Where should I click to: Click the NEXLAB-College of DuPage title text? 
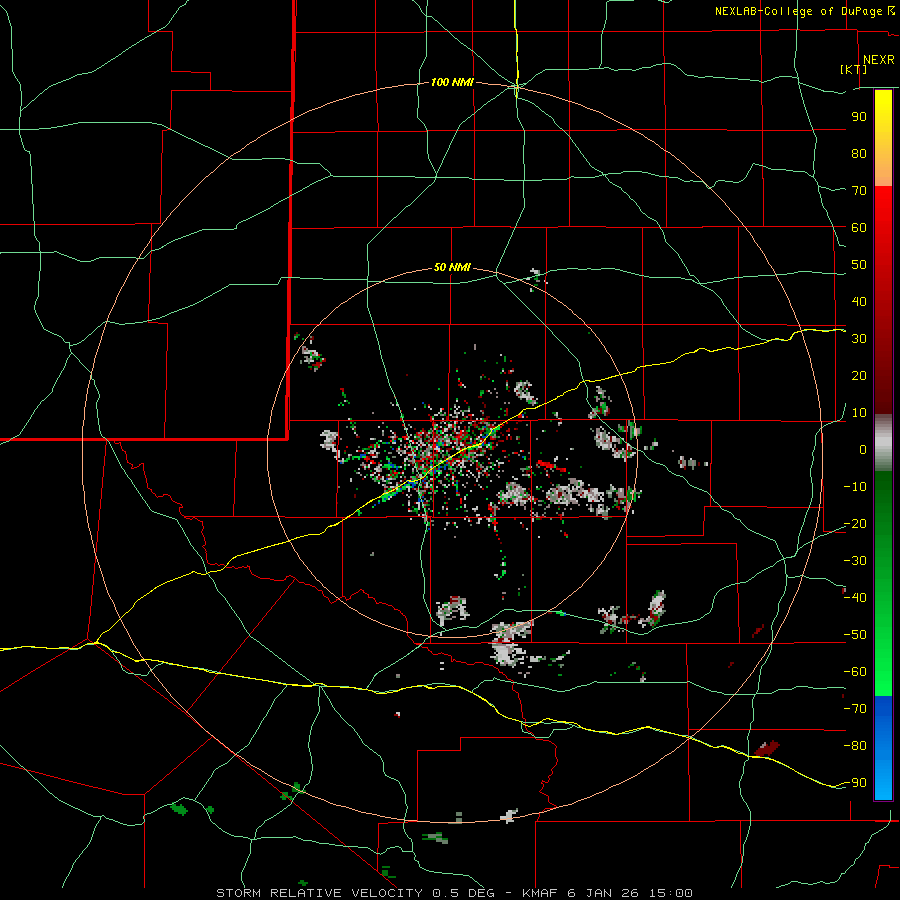[801, 11]
